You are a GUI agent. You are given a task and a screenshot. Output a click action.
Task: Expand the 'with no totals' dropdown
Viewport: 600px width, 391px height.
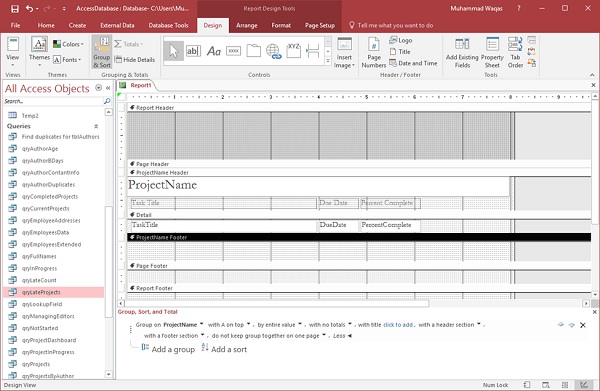[x=330, y=324]
